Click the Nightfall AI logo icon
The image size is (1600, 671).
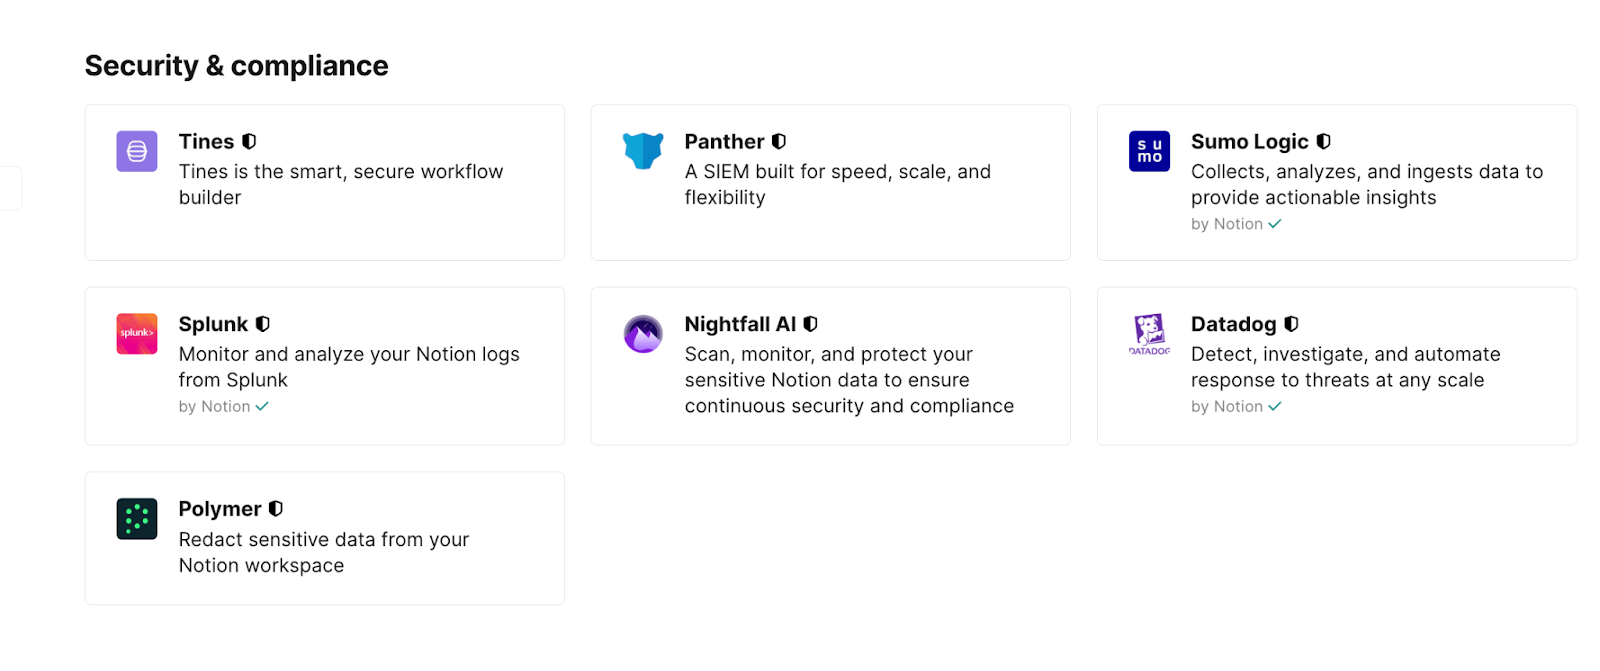click(x=642, y=334)
